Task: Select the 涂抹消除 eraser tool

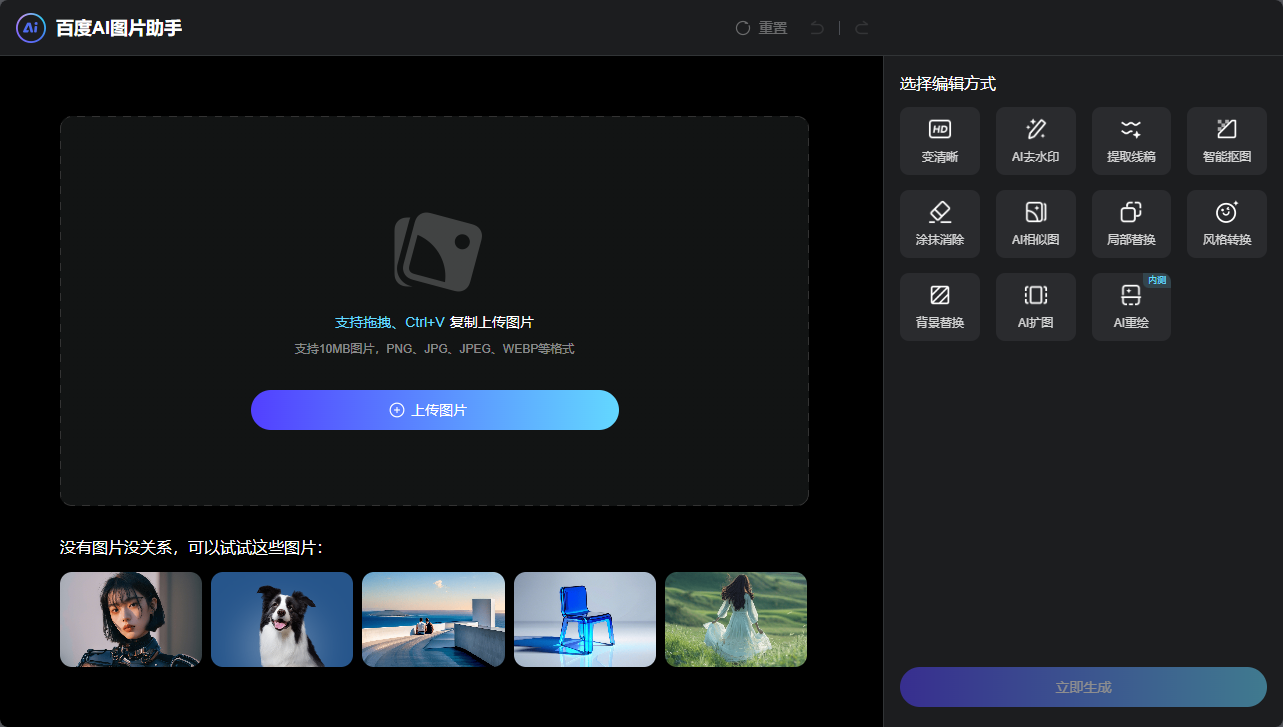Action: (939, 224)
